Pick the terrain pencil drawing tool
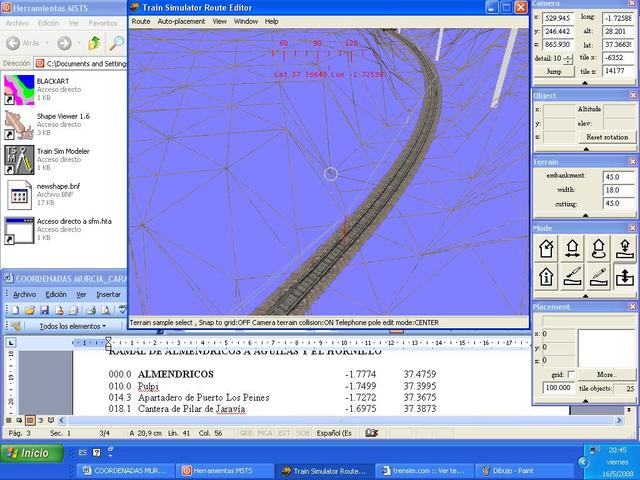 point(598,277)
